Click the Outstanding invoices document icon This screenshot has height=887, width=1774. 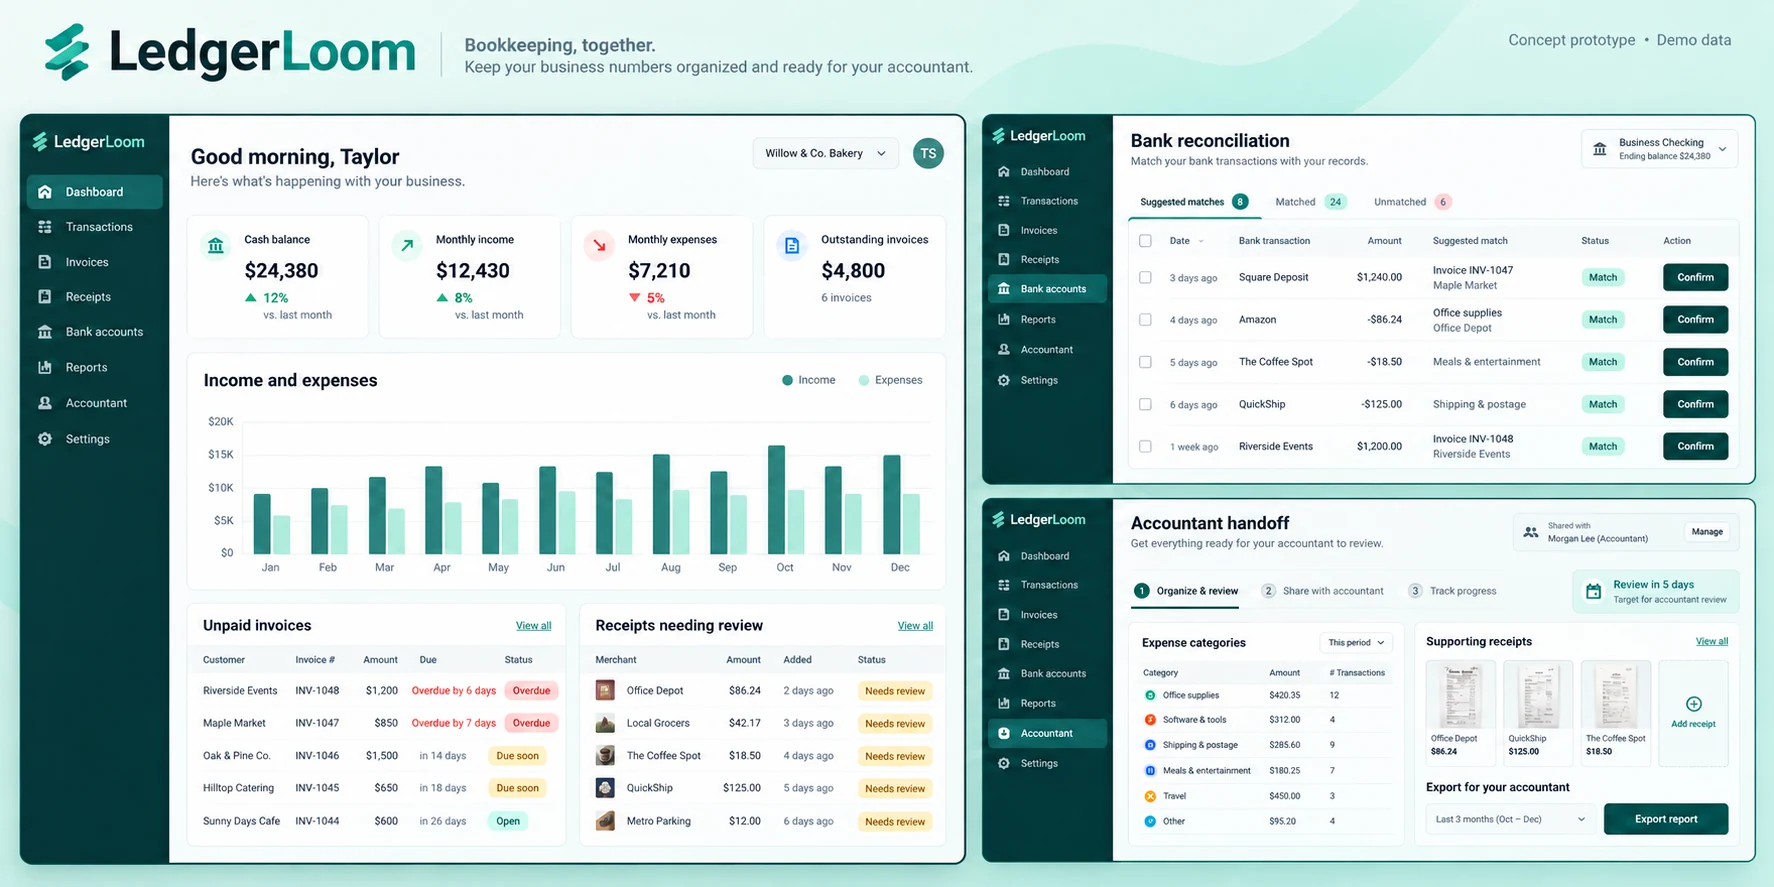coord(792,245)
